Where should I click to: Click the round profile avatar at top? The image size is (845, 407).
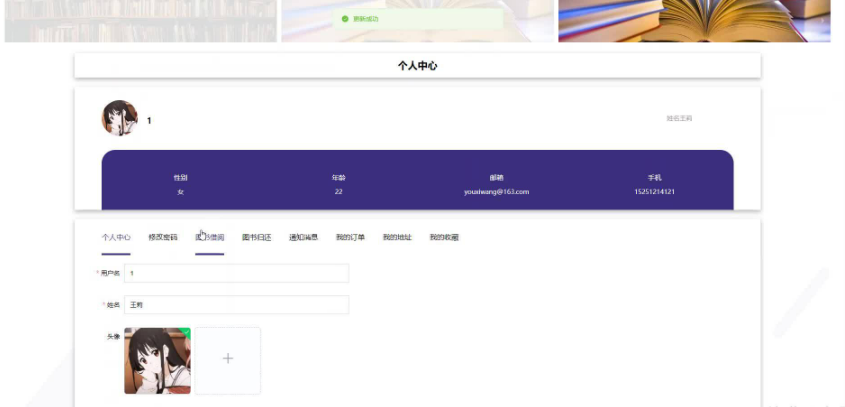click(120, 118)
